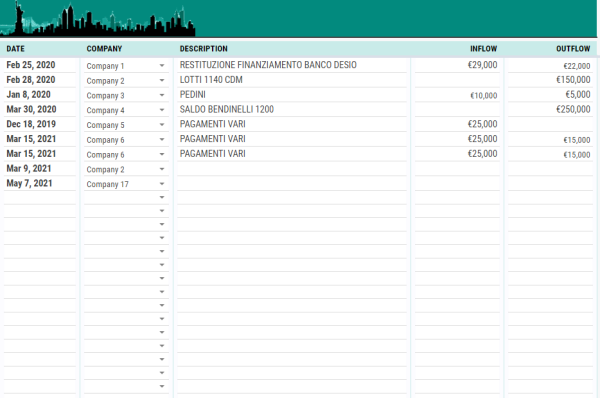The image size is (600, 398).
Task: Click the Mar 30, 2020 date cell
Action: (31, 109)
